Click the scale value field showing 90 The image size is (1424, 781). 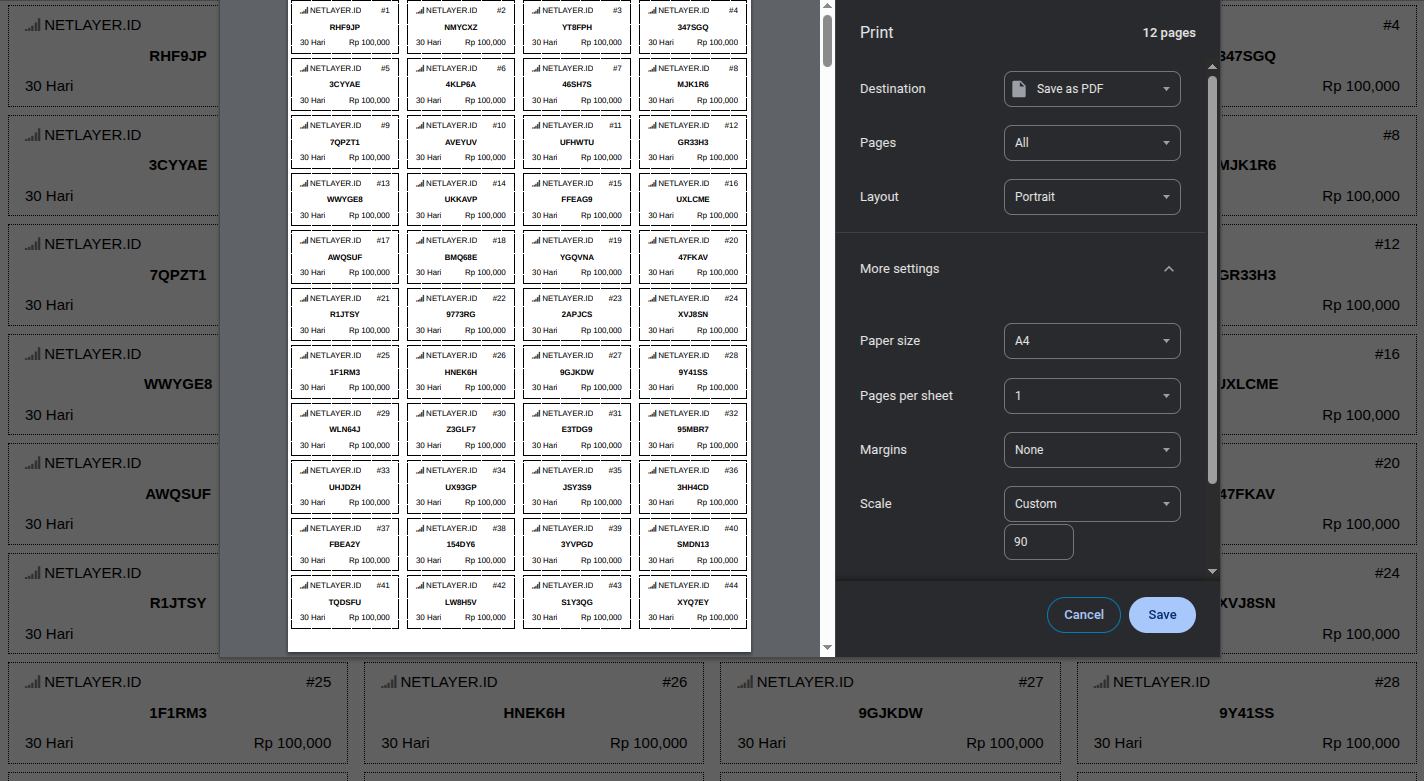pyautogui.click(x=1039, y=542)
